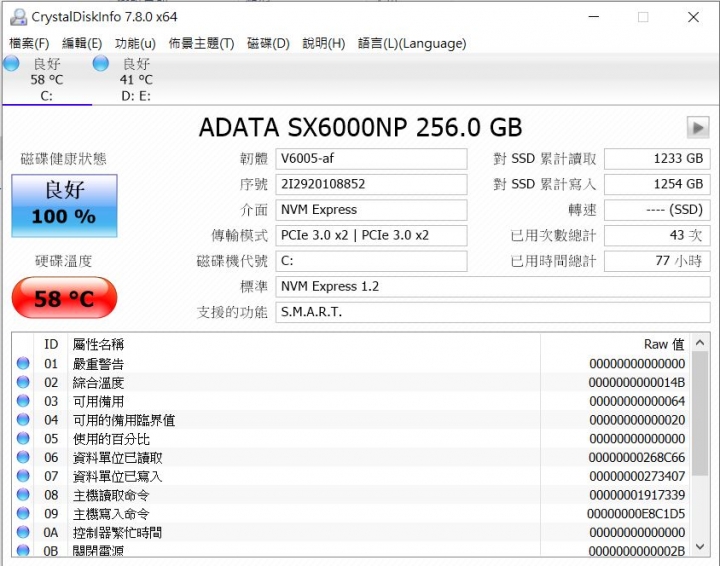This screenshot has height=566, width=720.
Task: Select the 資料單位已寫入 attribute row
Action: pyautogui.click(x=351, y=476)
